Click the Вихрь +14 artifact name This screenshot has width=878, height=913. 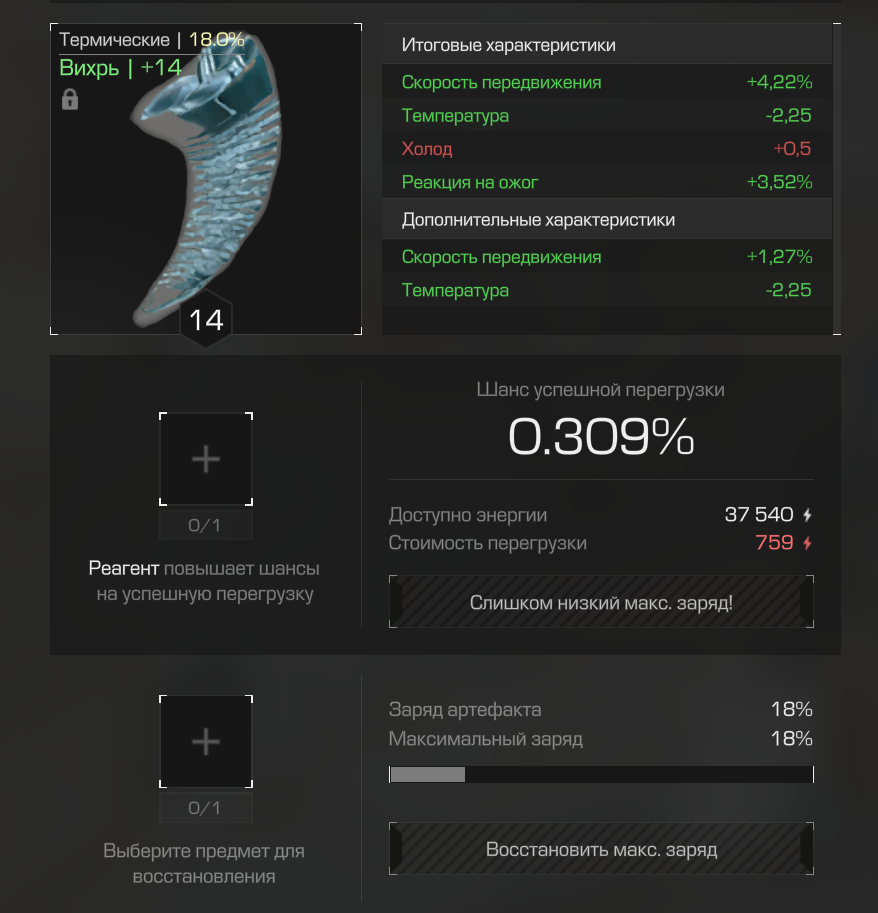click(121, 68)
